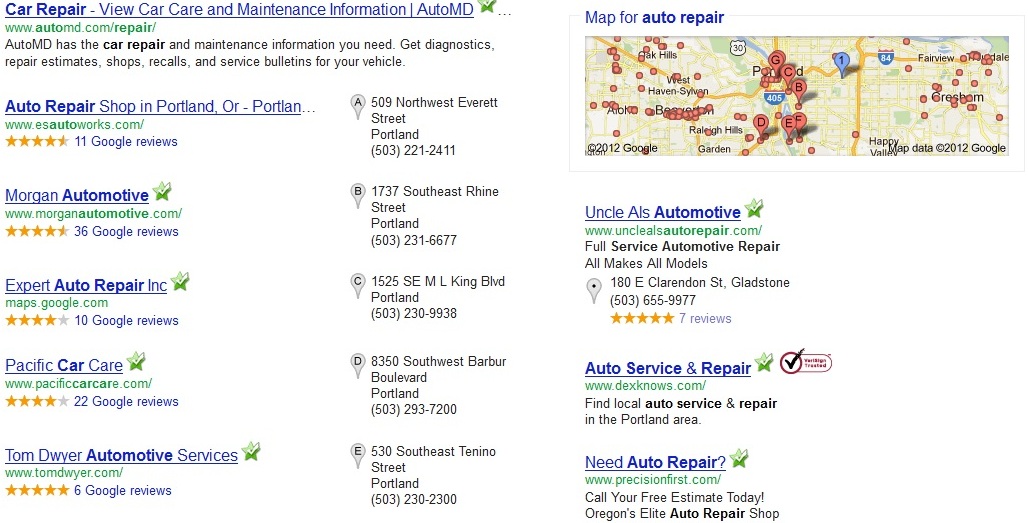This screenshot has width=1028, height=523.
Task: Click the Gresham label on the map
Action: pos(957,98)
